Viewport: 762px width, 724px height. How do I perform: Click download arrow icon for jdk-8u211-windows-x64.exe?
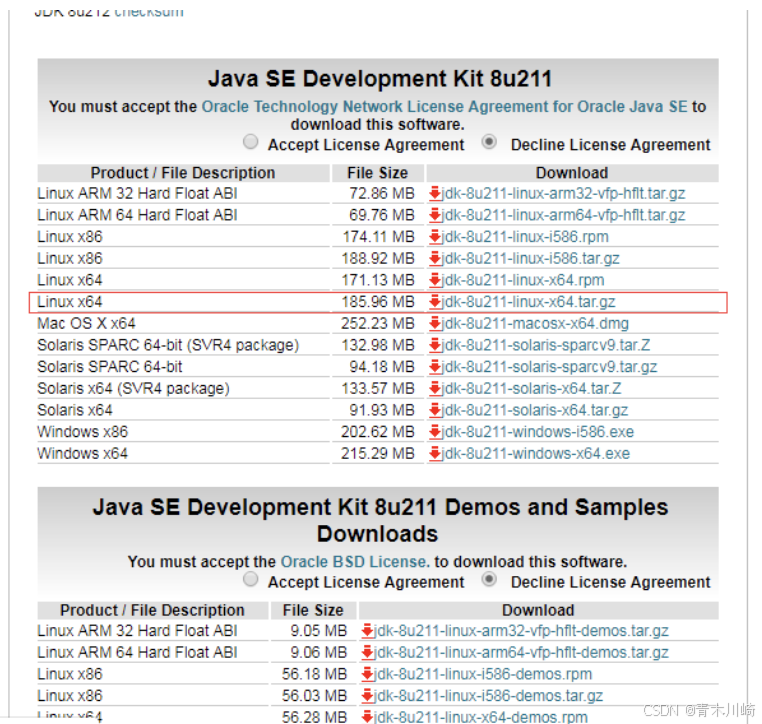pos(435,453)
